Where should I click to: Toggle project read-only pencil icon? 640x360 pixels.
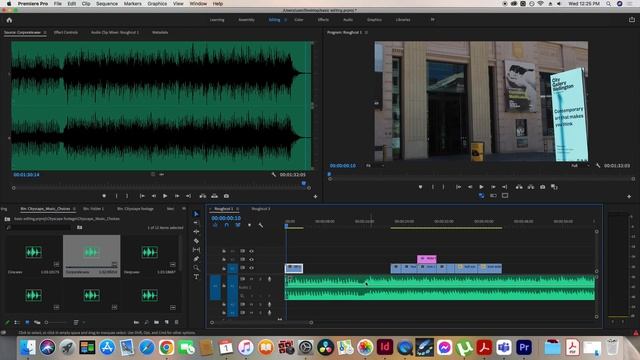tap(7, 322)
